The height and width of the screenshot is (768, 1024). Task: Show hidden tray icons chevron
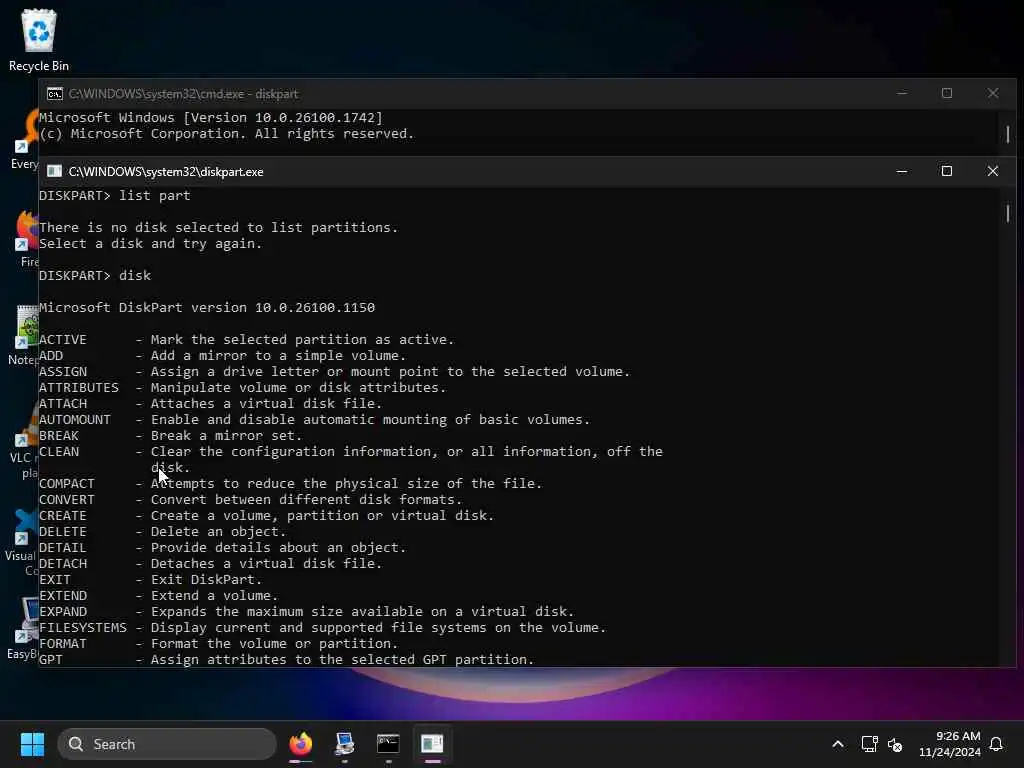coord(838,744)
